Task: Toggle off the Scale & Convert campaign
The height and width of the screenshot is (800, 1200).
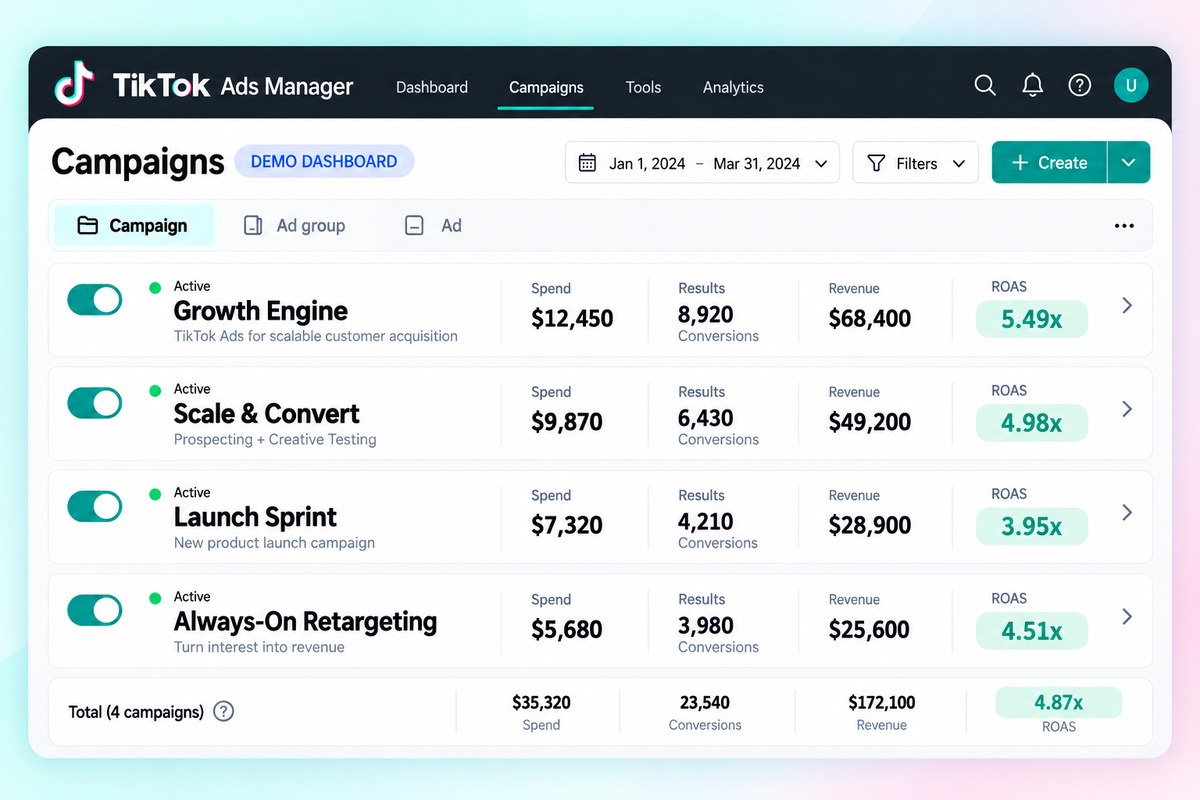Action: [x=95, y=403]
